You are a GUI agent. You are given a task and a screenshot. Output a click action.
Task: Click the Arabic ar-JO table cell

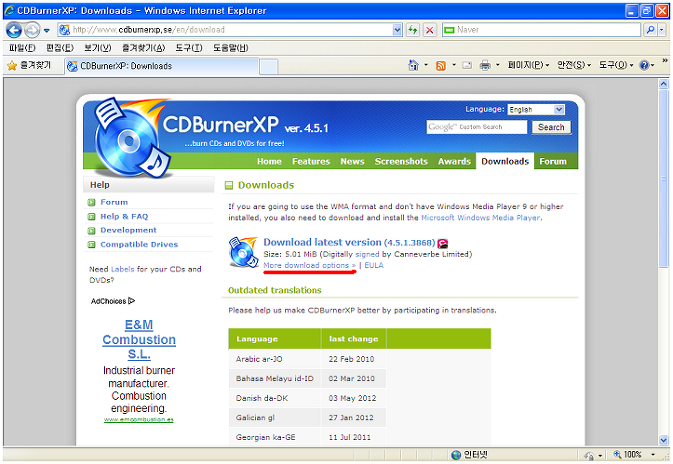click(275, 359)
